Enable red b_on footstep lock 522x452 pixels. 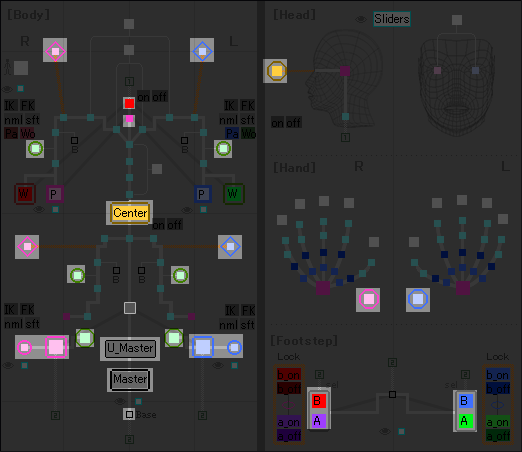click(289, 375)
